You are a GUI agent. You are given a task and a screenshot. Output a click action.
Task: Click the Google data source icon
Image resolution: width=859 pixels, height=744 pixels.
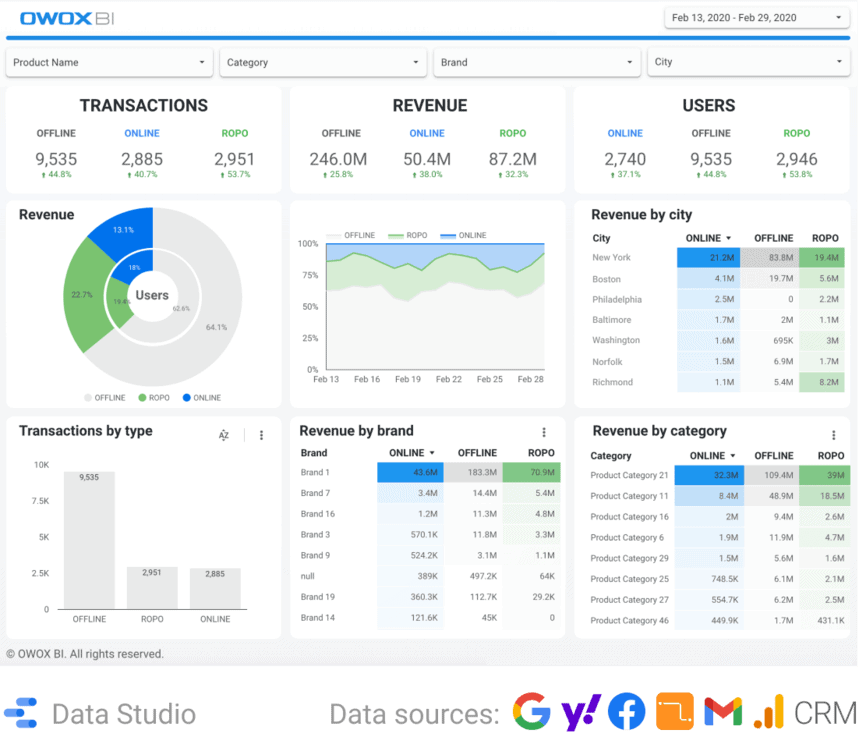(532, 712)
